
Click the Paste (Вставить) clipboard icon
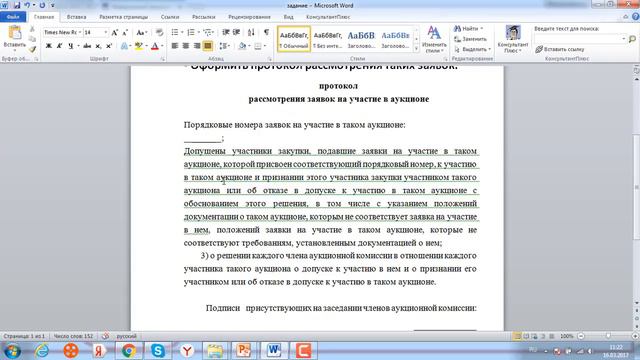[x=15, y=33]
